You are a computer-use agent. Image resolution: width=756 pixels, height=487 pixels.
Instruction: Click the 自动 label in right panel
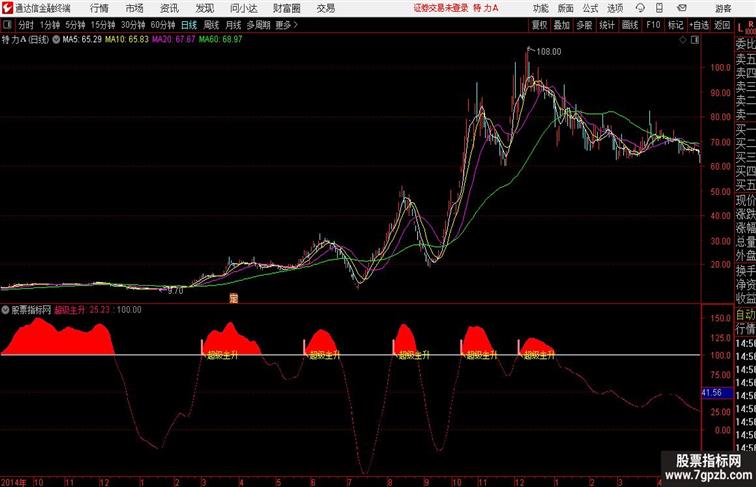point(745,315)
